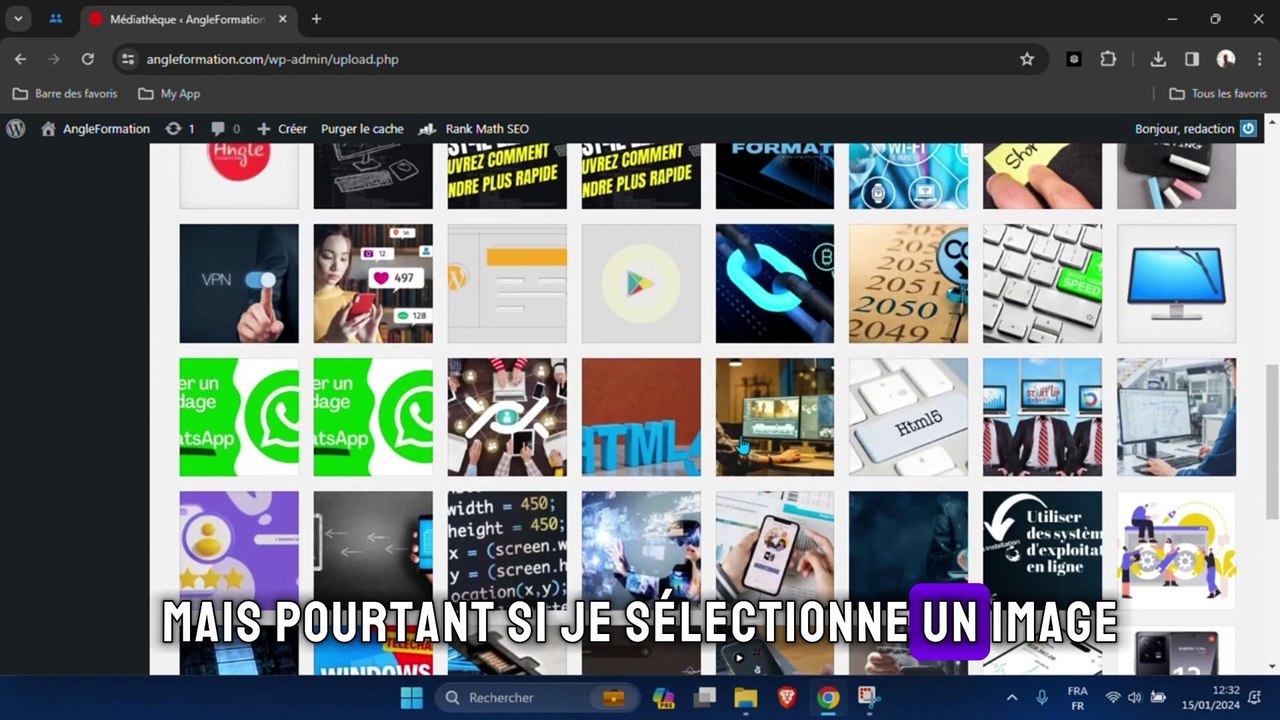1280x720 pixels.
Task: Select the Médiathèque AngleFormation tab
Action: (x=186, y=19)
